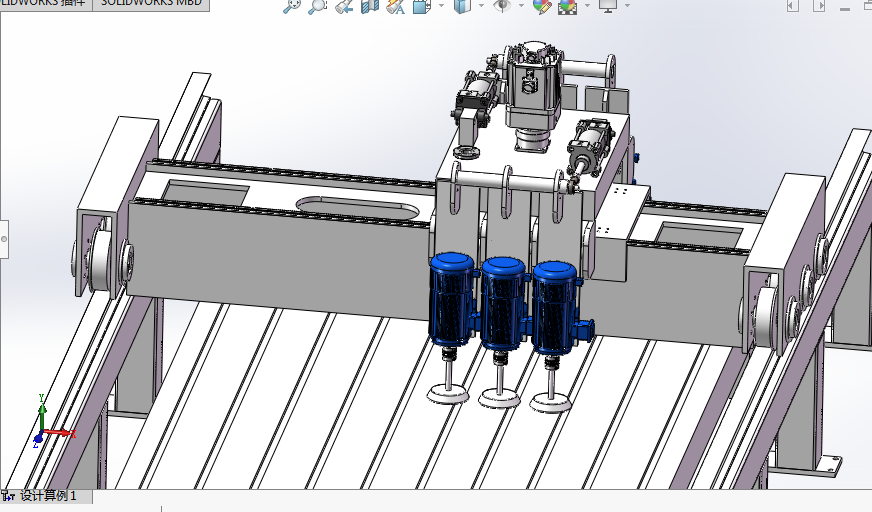Expand the View Orientation dropdown arrow

(442, 6)
